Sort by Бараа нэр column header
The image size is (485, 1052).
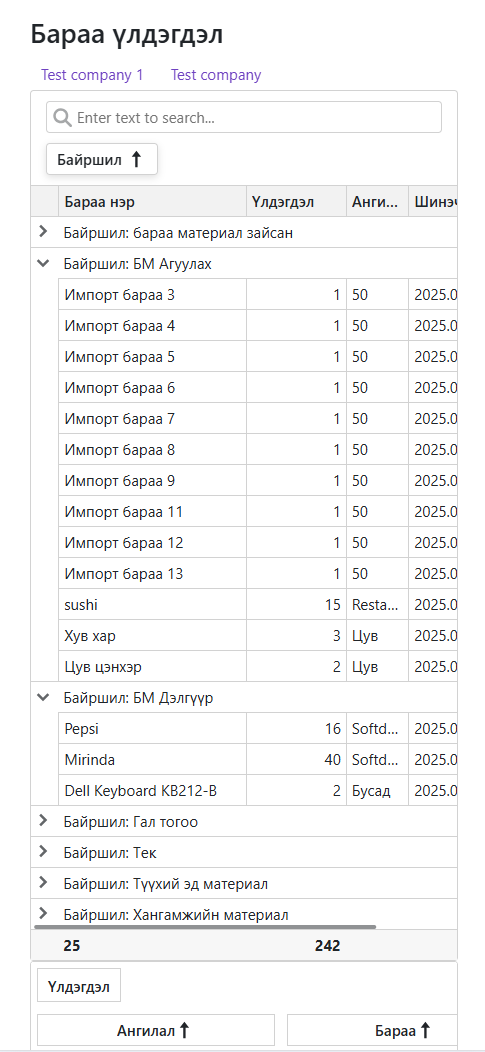point(152,201)
